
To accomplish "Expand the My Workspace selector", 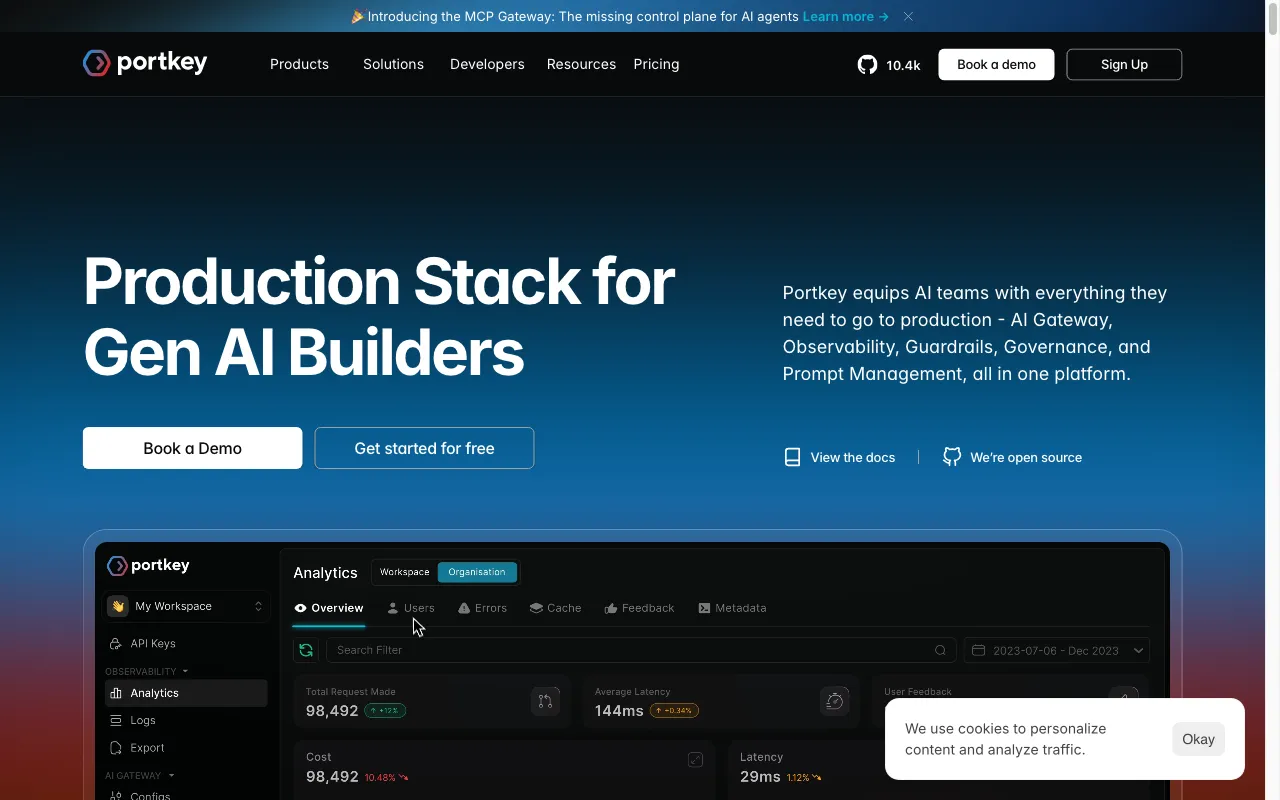I will coord(186,606).
